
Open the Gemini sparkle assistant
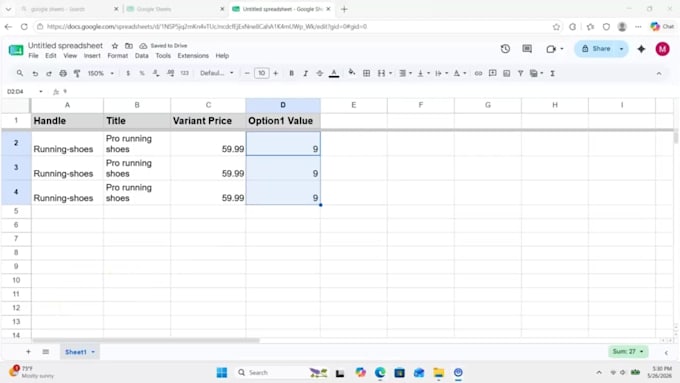(x=641, y=49)
